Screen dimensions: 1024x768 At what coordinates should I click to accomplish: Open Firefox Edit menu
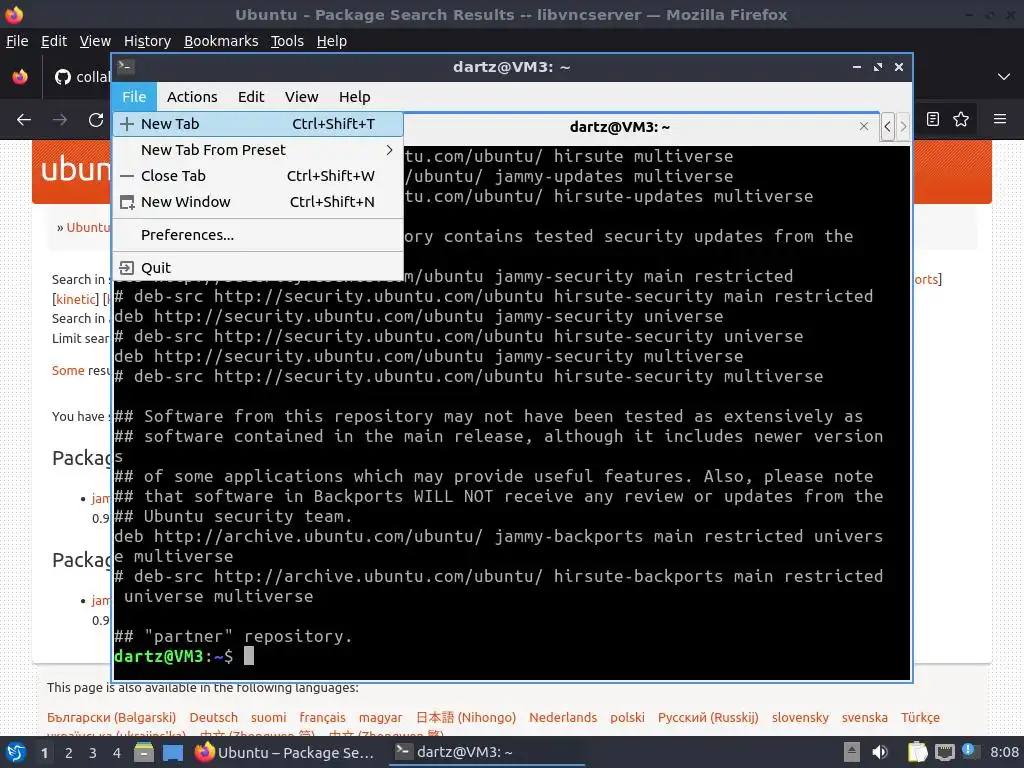tap(54, 41)
